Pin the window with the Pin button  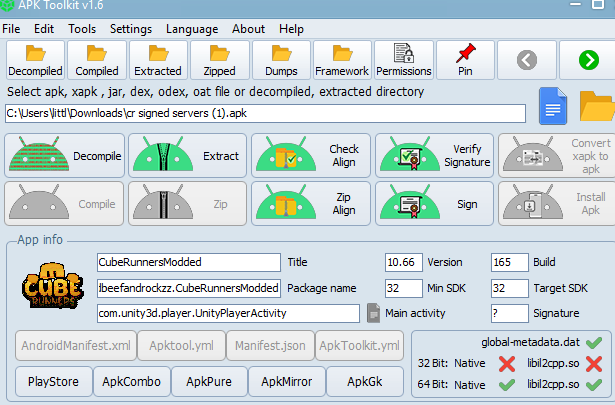click(x=466, y=60)
